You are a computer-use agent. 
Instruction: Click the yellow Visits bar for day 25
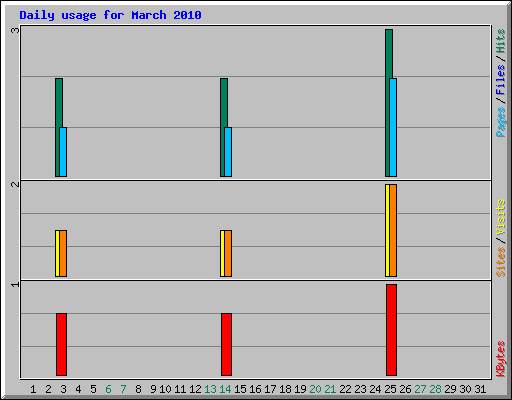click(x=387, y=230)
